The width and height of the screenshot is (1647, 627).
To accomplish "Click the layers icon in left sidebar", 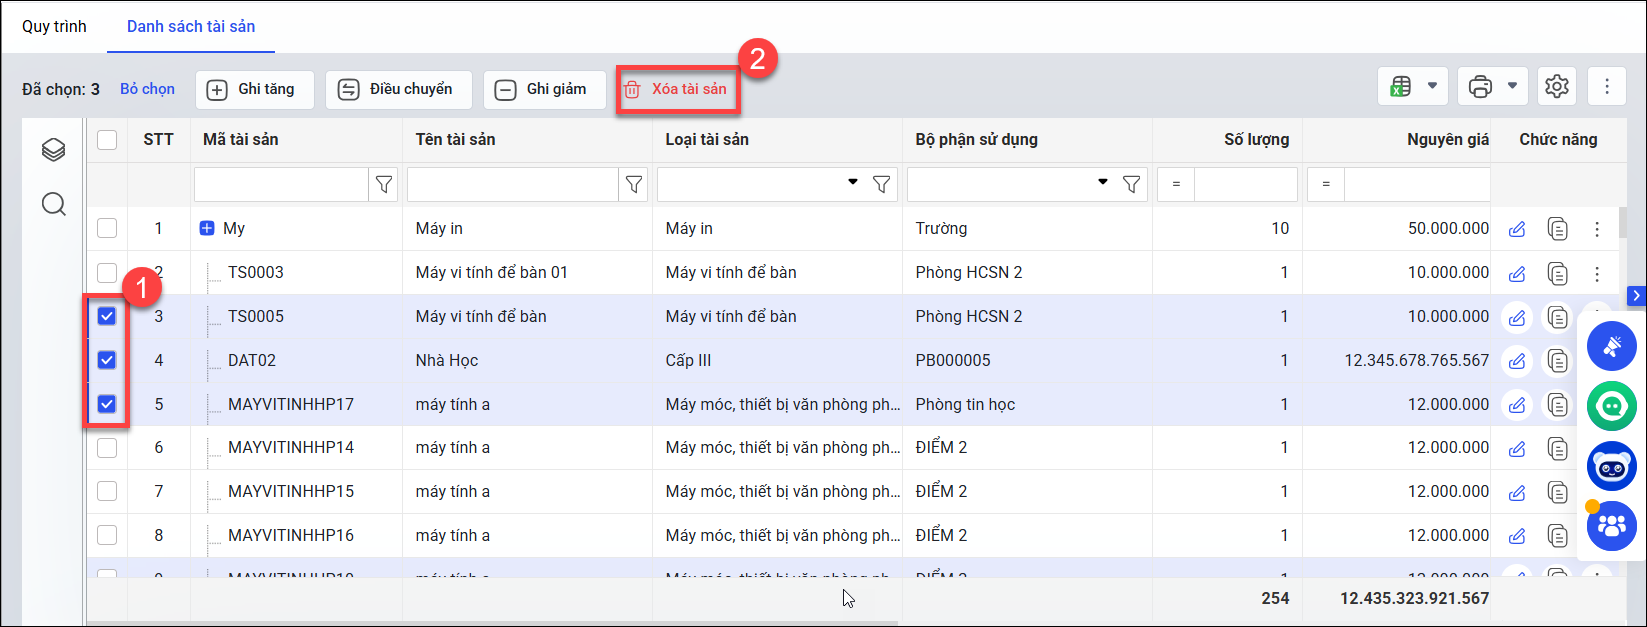I will [54, 150].
